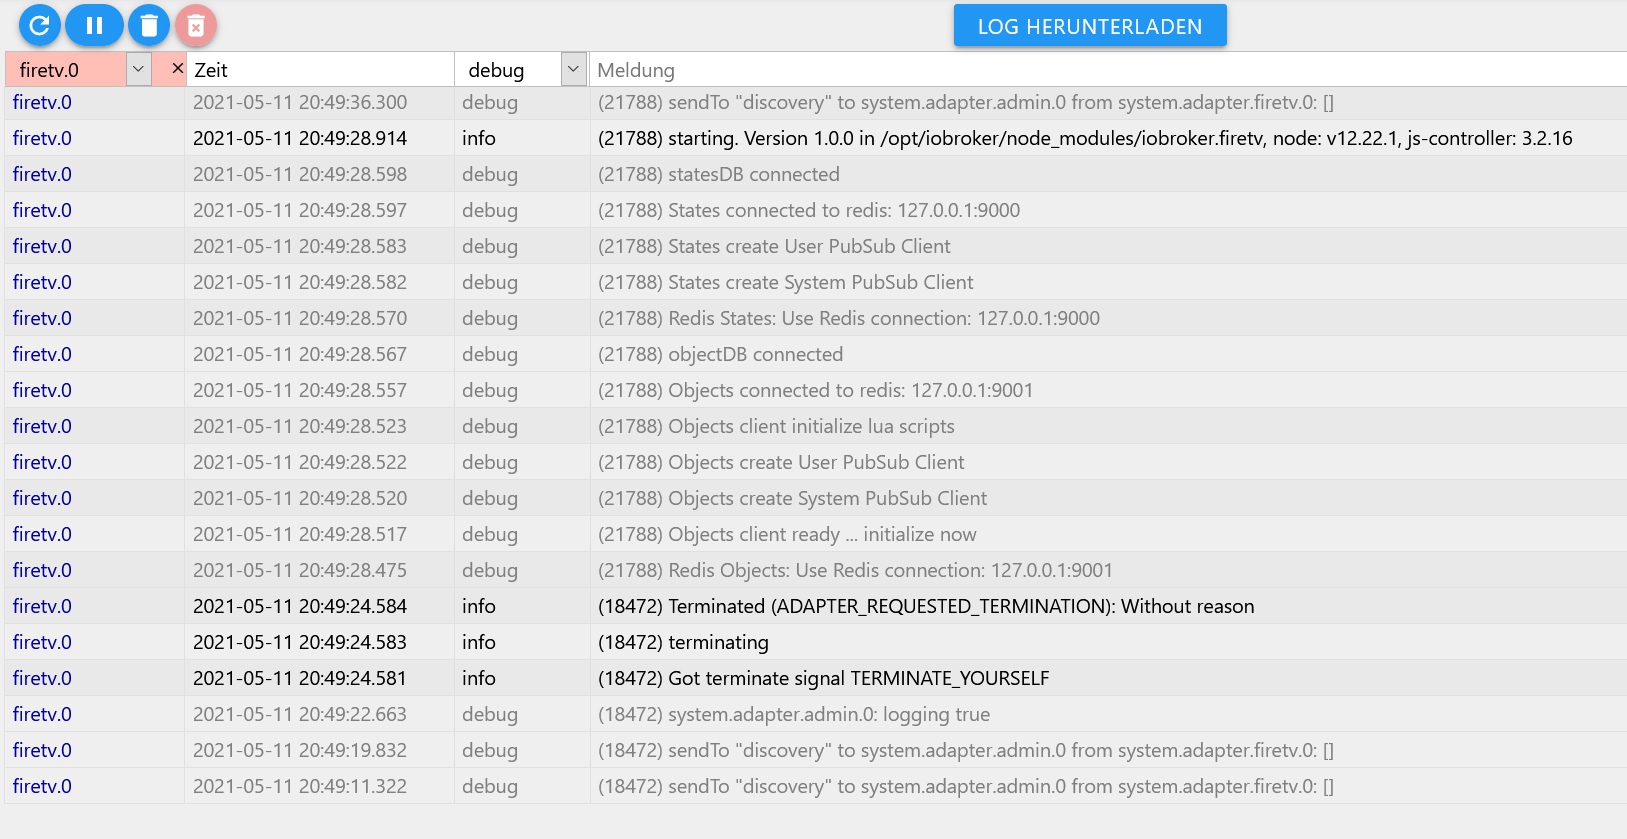Click firetv.0 in the 20:49:22.663 row
The height and width of the screenshot is (839, 1627).
(x=42, y=714)
